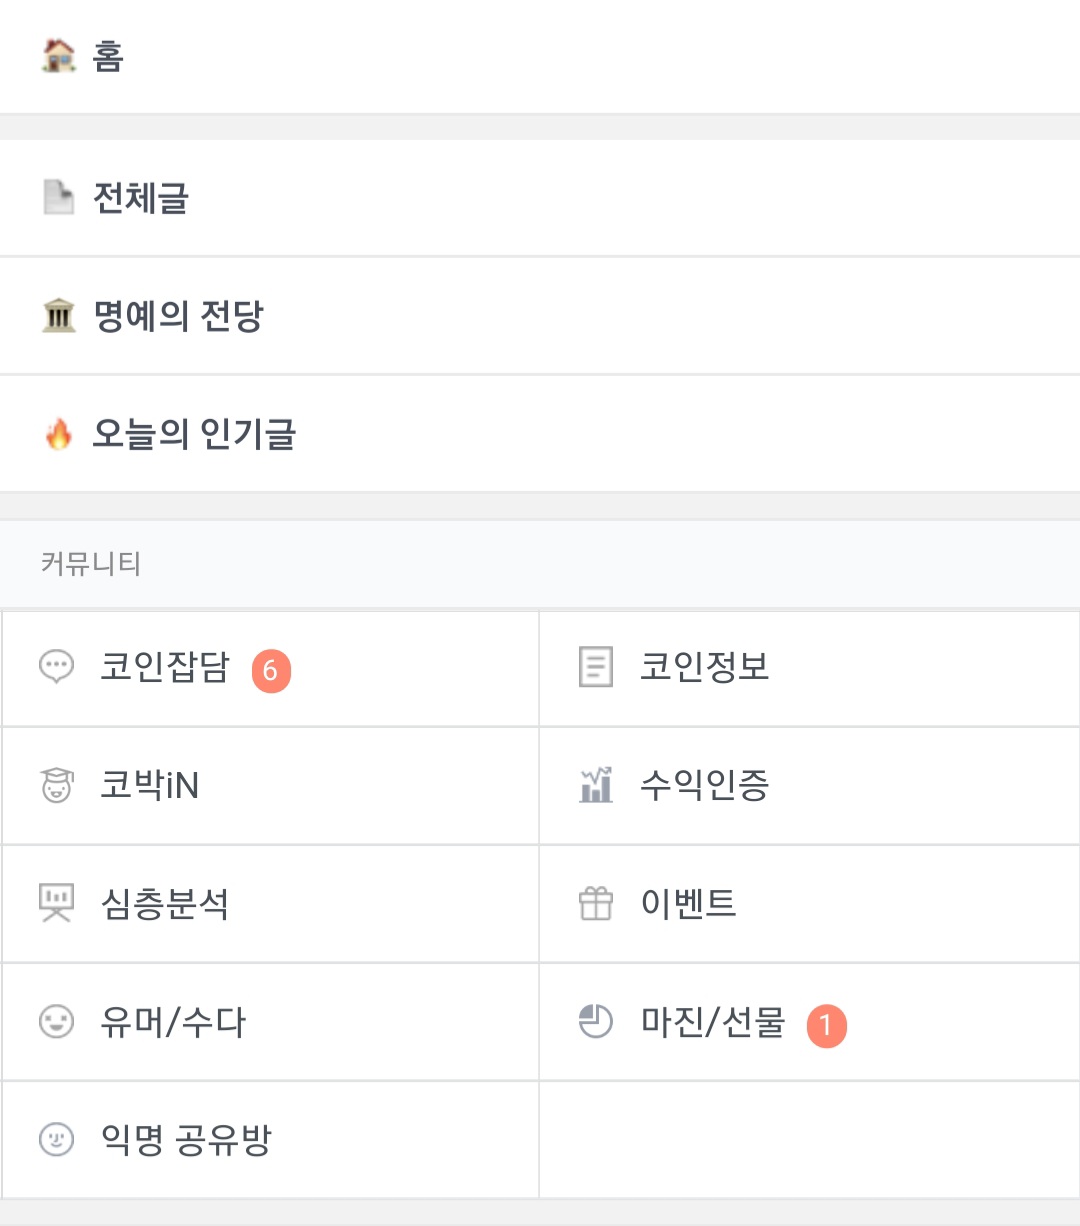Tap the smiley icon for 유머/수다

tap(56, 1021)
